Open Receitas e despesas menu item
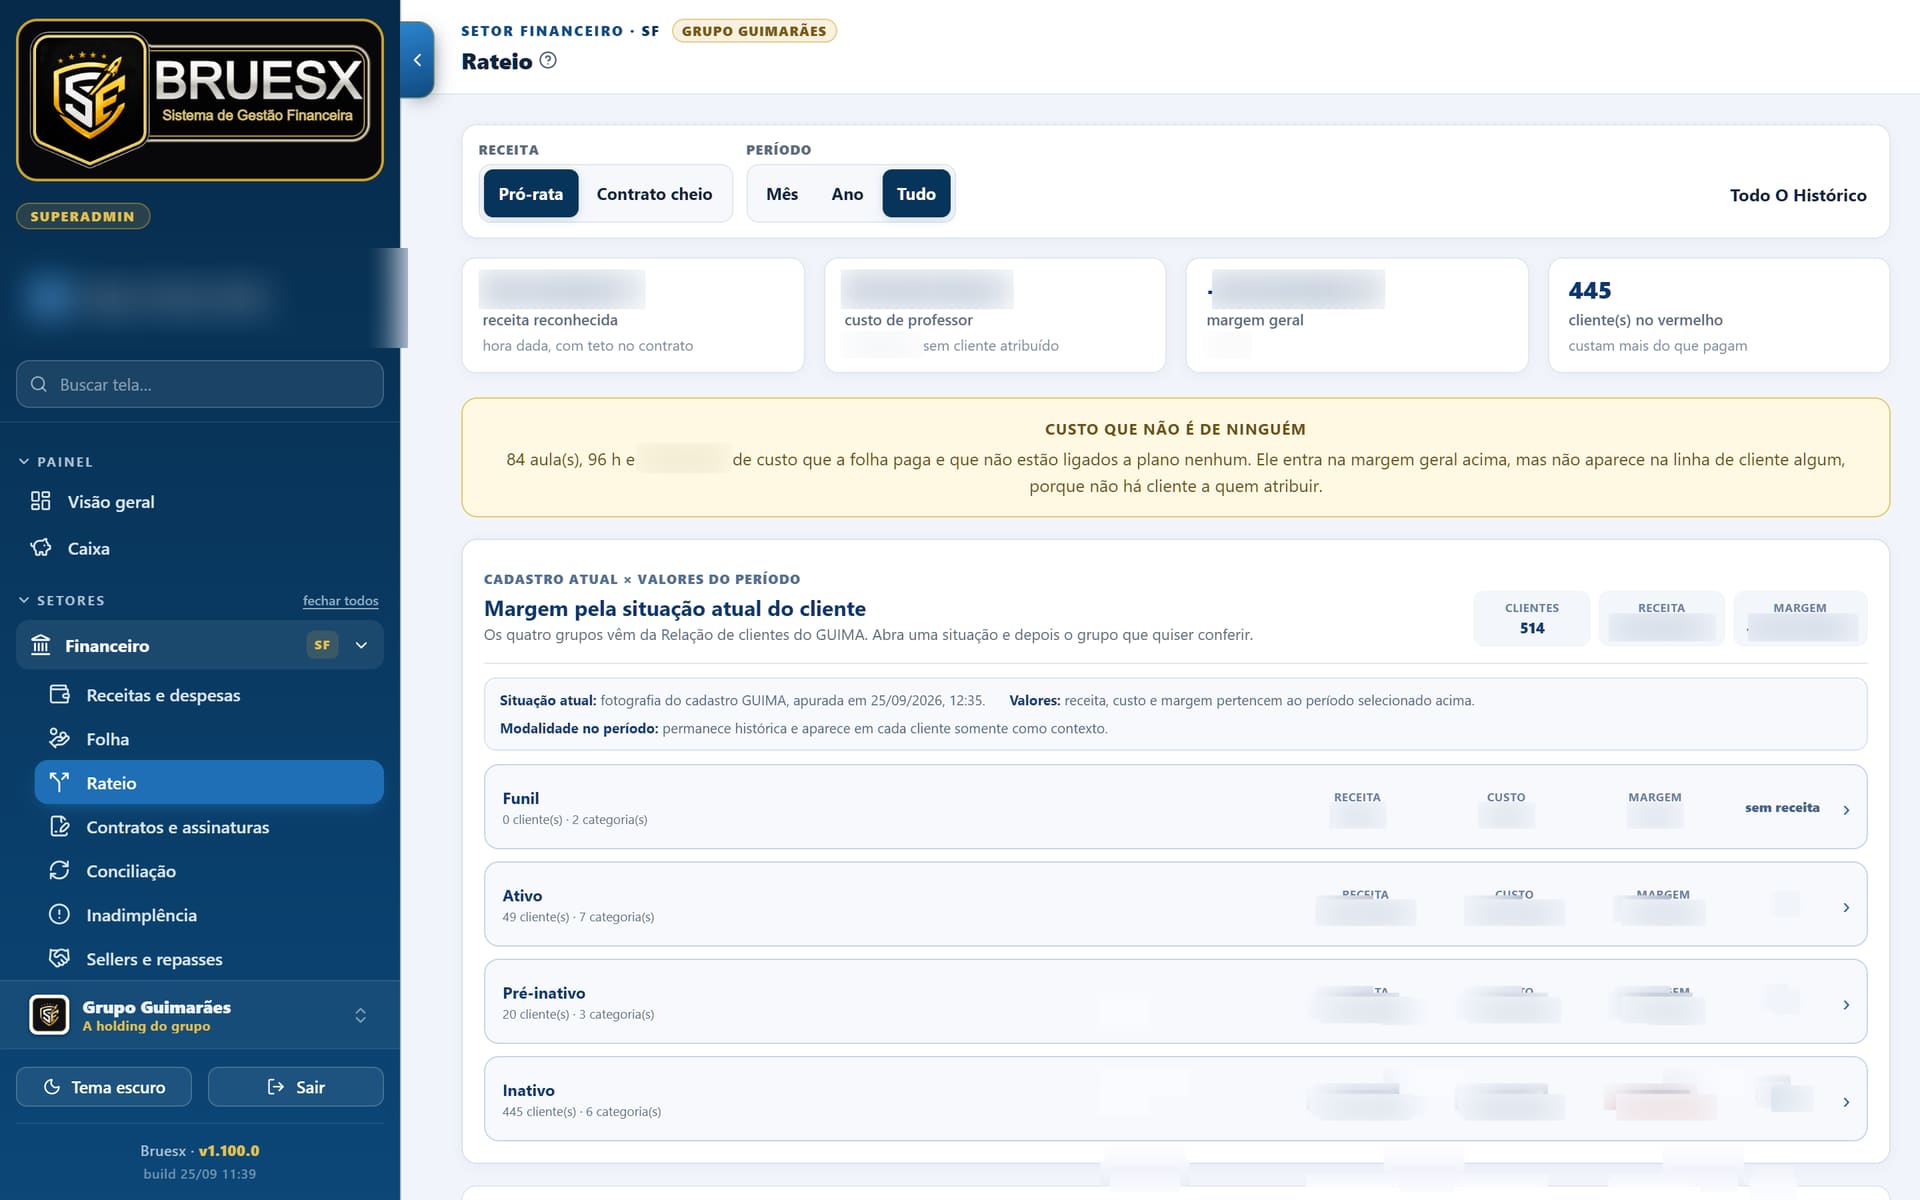The height and width of the screenshot is (1200, 1920). (209, 694)
